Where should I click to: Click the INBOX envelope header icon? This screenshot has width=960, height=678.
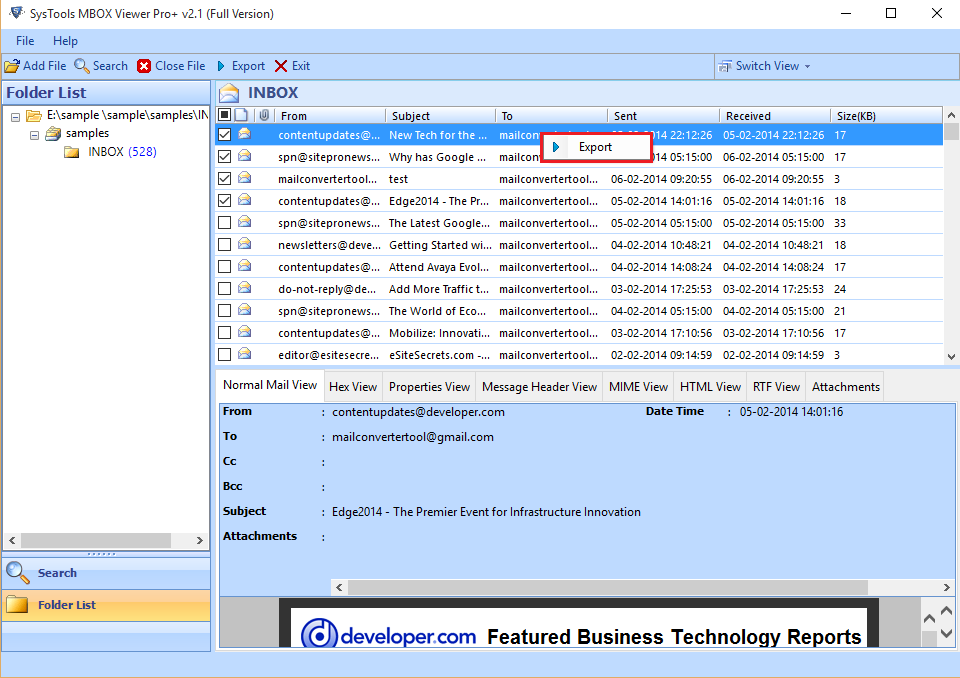tap(229, 92)
